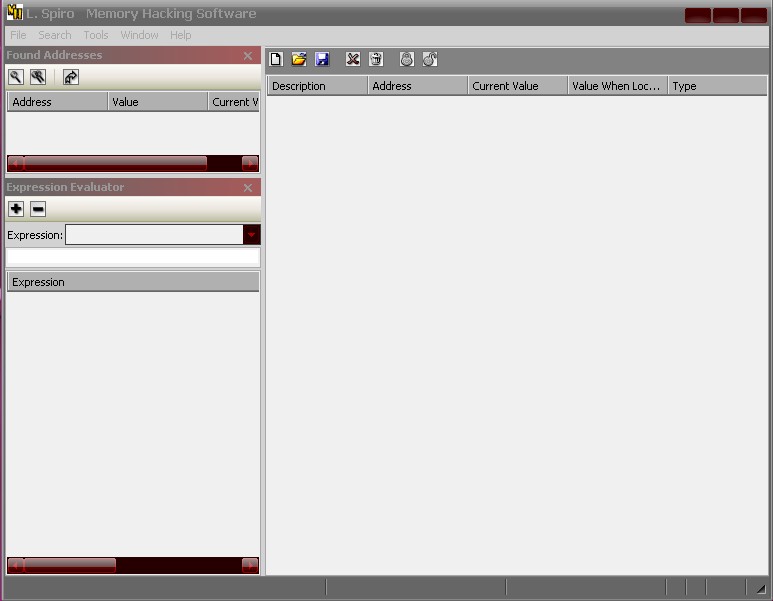Start a new search in Found Addresses
The width and height of the screenshot is (773, 601).
click(16, 77)
